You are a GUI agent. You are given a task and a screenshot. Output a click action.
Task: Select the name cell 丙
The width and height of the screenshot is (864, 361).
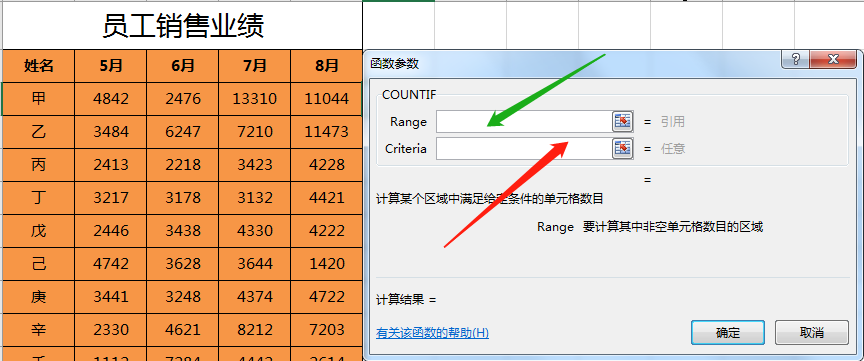(39, 165)
